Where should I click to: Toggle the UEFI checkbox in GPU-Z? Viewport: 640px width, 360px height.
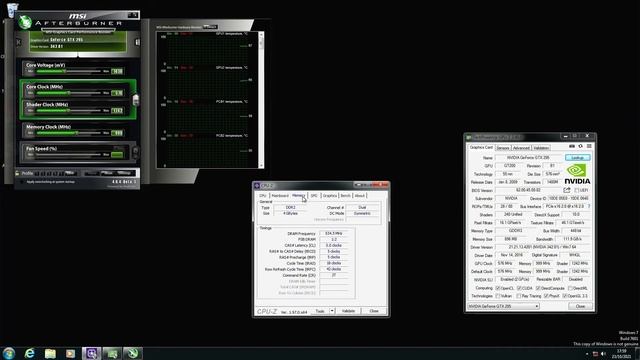[x=577, y=191]
